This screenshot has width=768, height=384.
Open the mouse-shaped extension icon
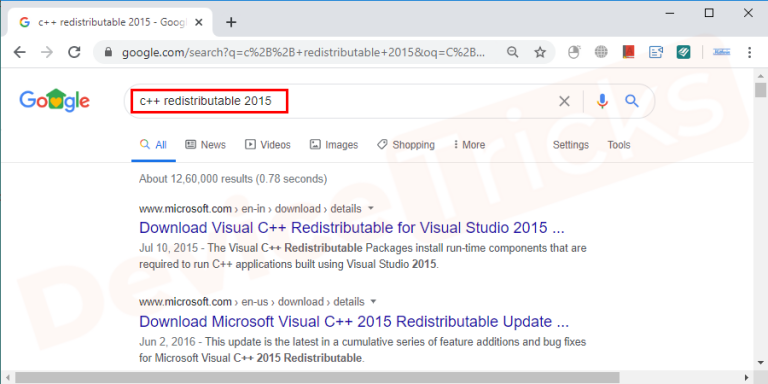tap(574, 52)
